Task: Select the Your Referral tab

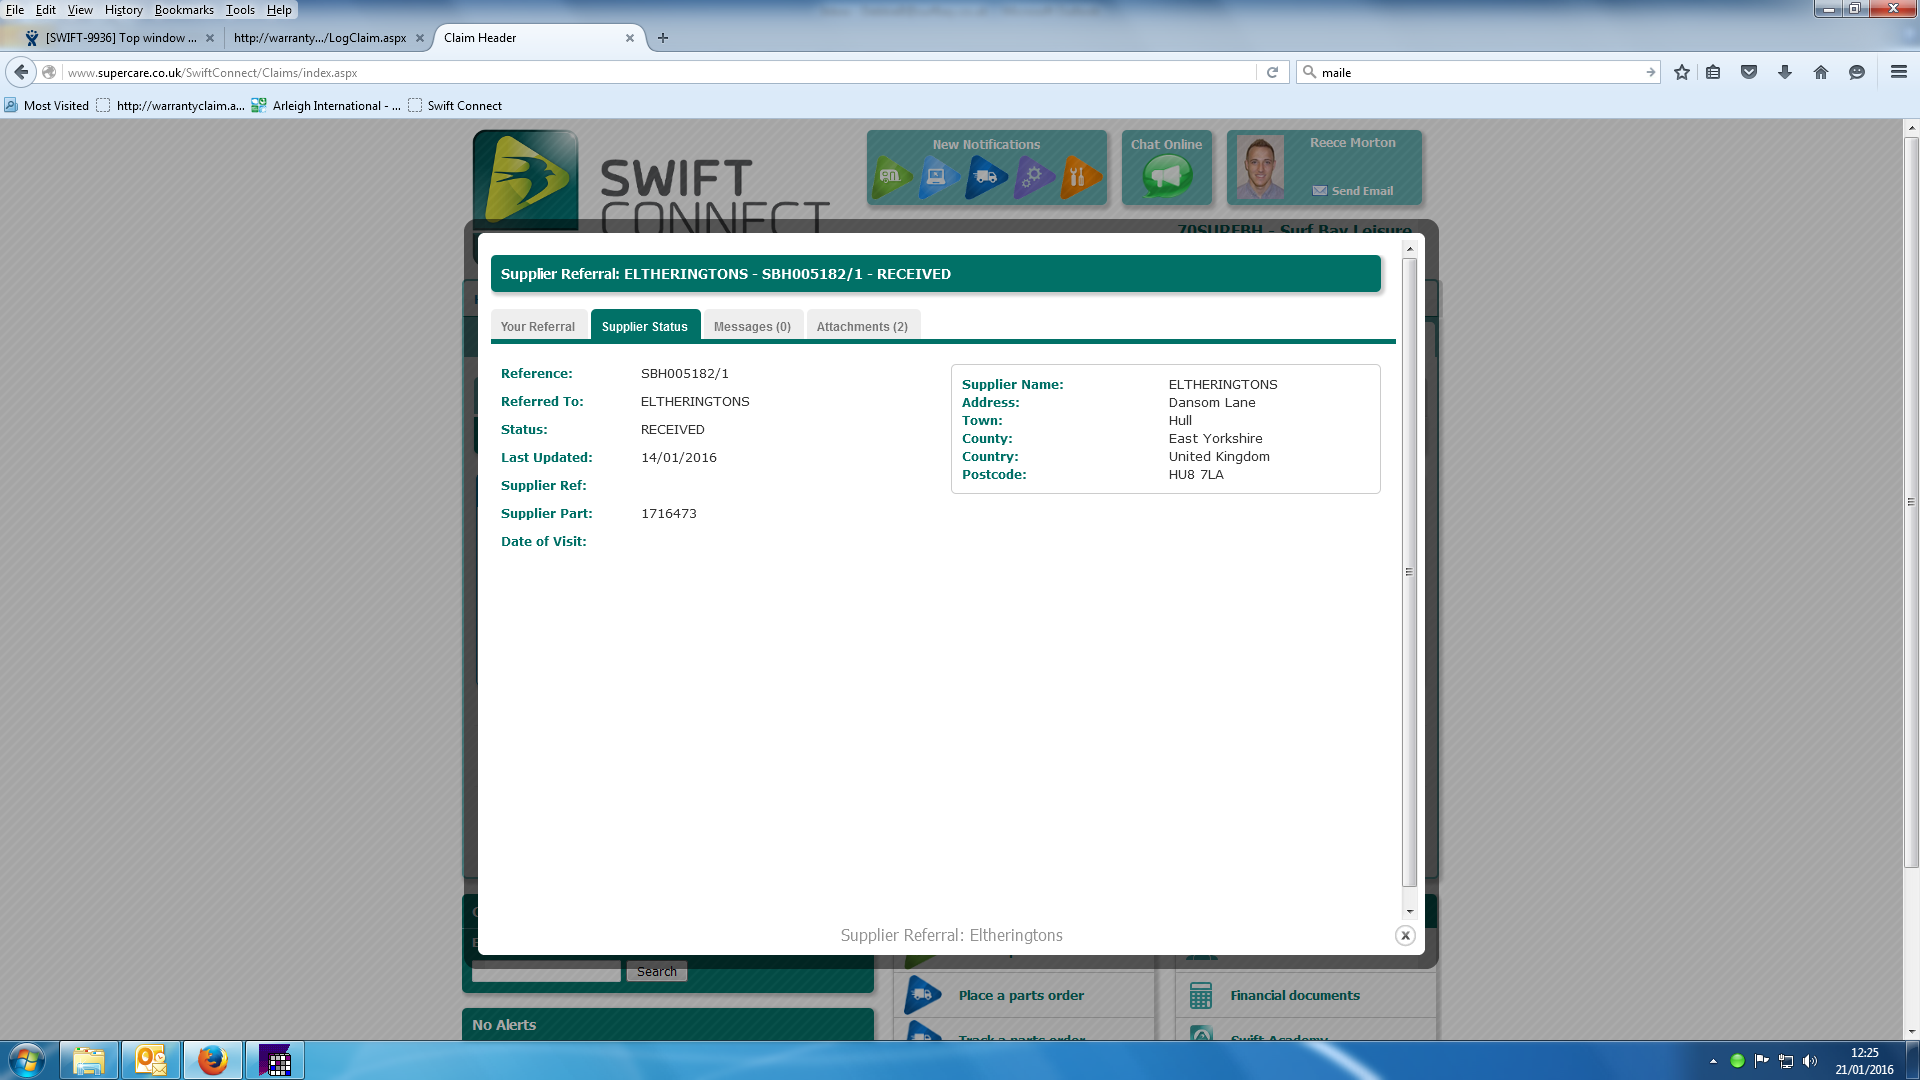Action: tap(538, 327)
